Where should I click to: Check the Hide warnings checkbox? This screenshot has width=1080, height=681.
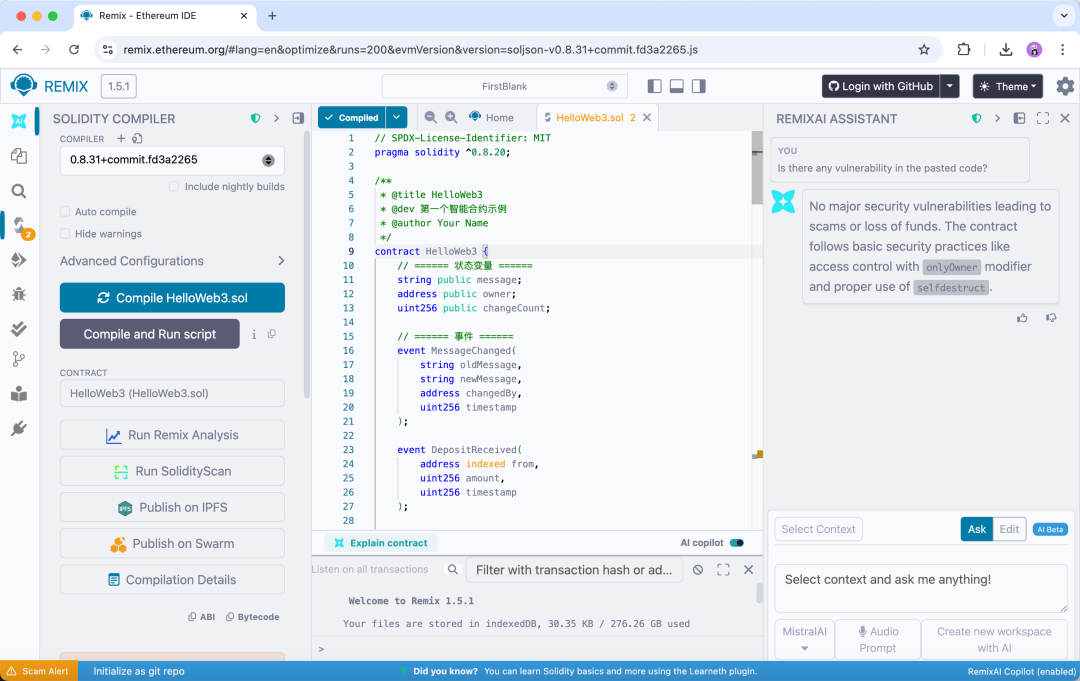65,233
